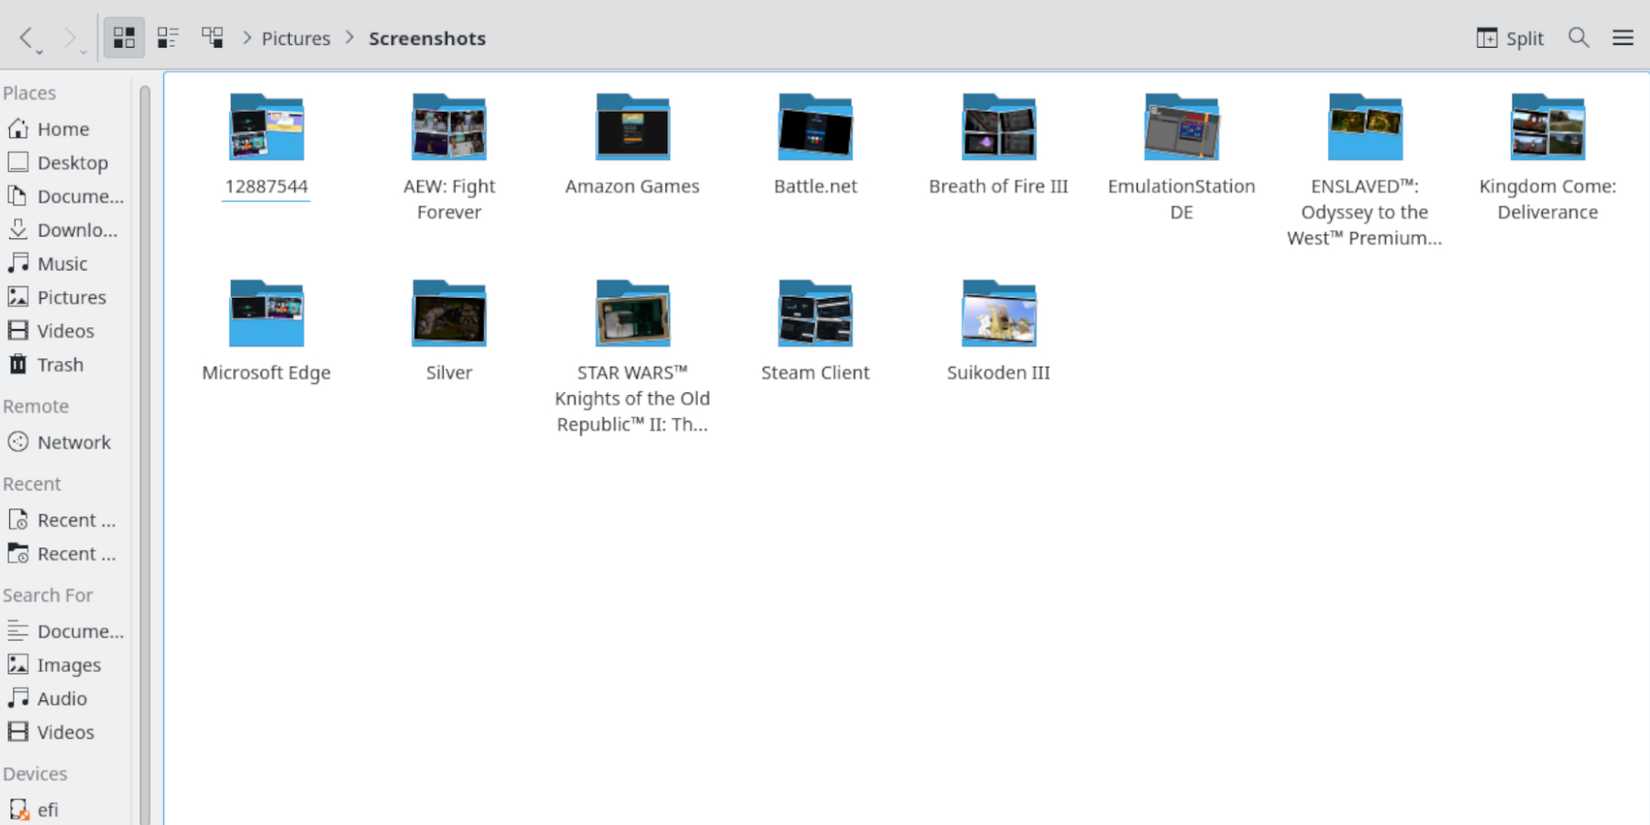
Task: Click the Pictures breadcrumb
Action: pos(296,38)
